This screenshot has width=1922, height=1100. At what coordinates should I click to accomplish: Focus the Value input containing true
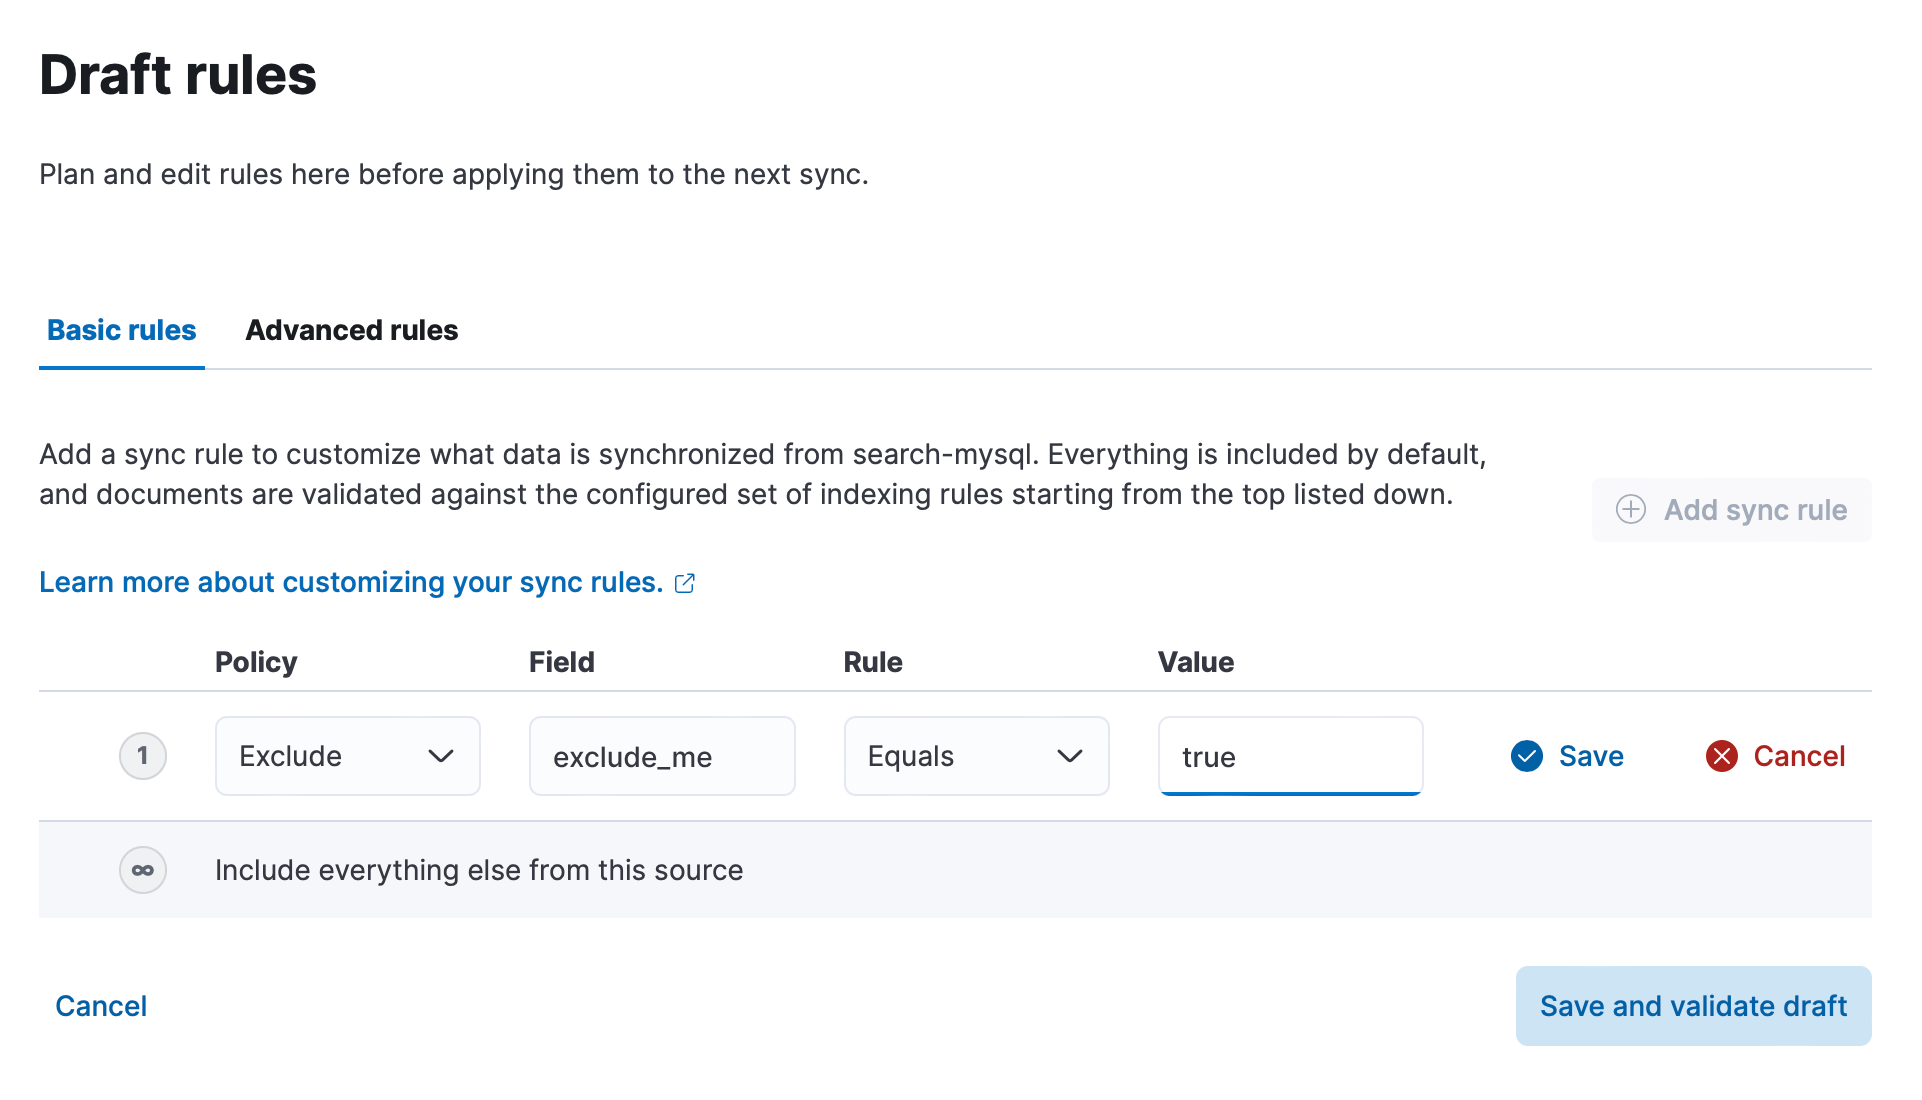tap(1291, 756)
